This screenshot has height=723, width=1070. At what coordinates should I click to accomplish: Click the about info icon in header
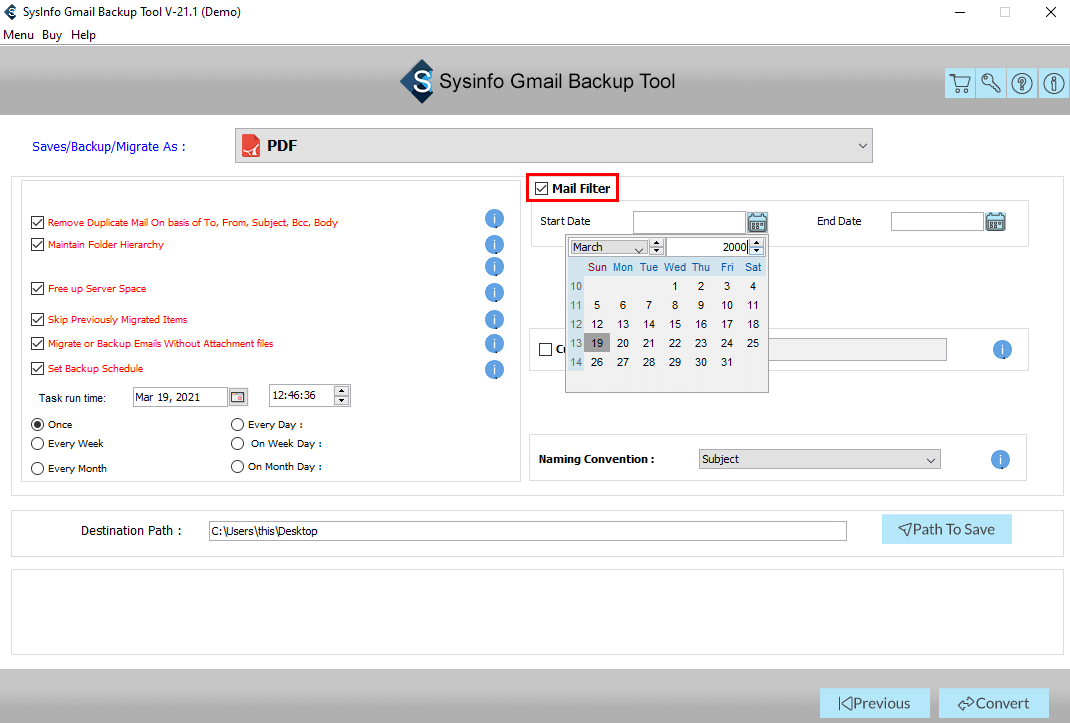(1053, 83)
